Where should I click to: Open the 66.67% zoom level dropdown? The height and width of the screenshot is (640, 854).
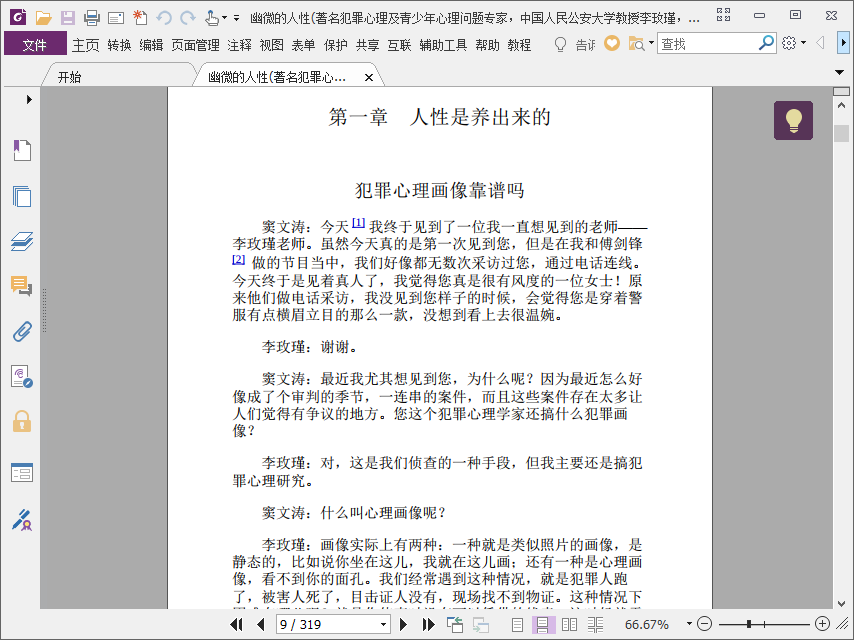point(689,624)
